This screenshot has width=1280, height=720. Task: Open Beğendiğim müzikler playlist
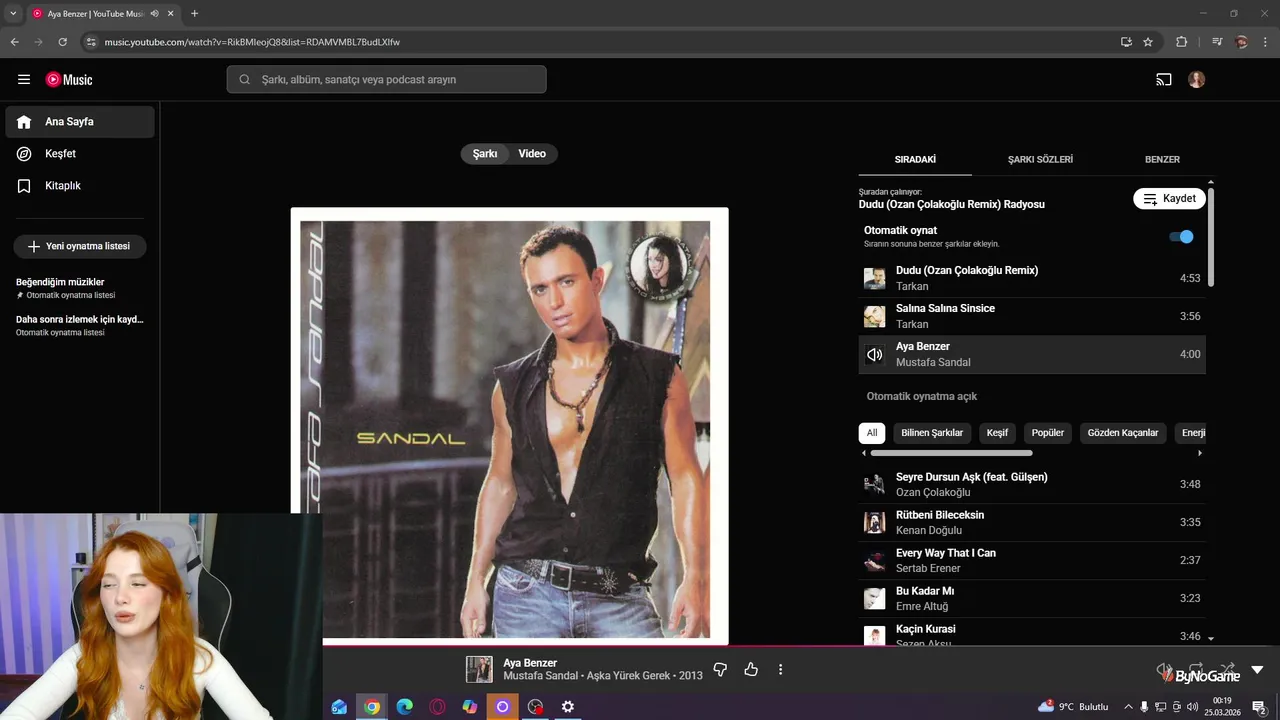pyautogui.click(x=80, y=288)
